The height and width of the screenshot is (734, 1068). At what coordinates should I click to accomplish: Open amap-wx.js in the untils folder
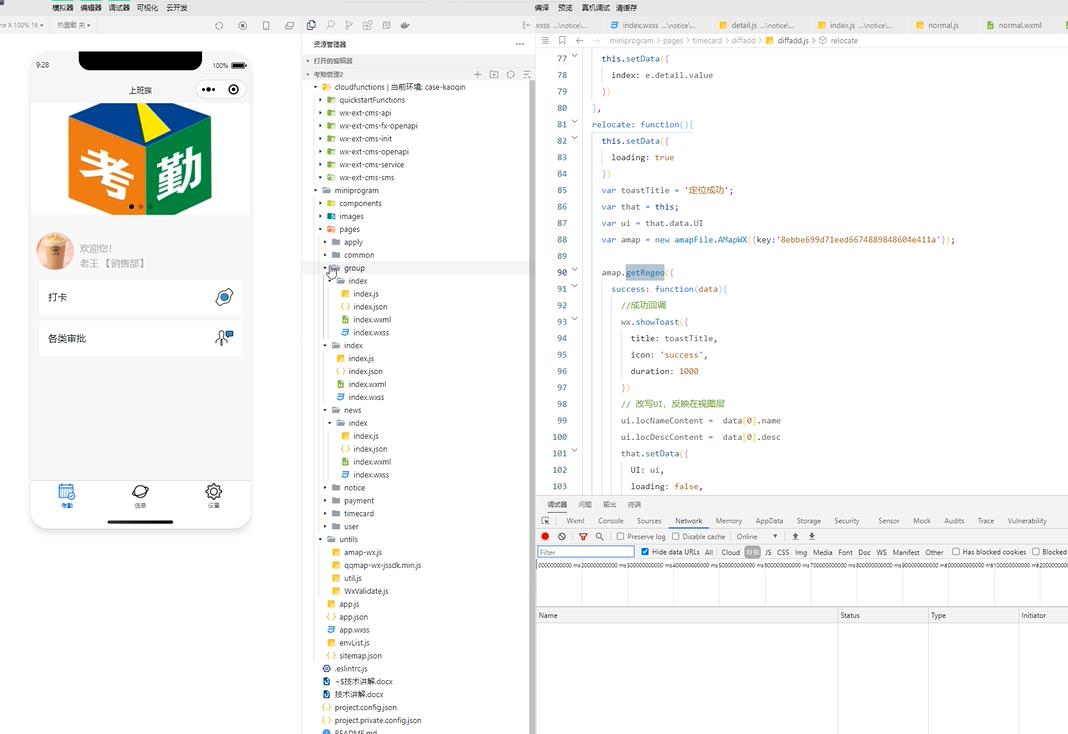362,552
